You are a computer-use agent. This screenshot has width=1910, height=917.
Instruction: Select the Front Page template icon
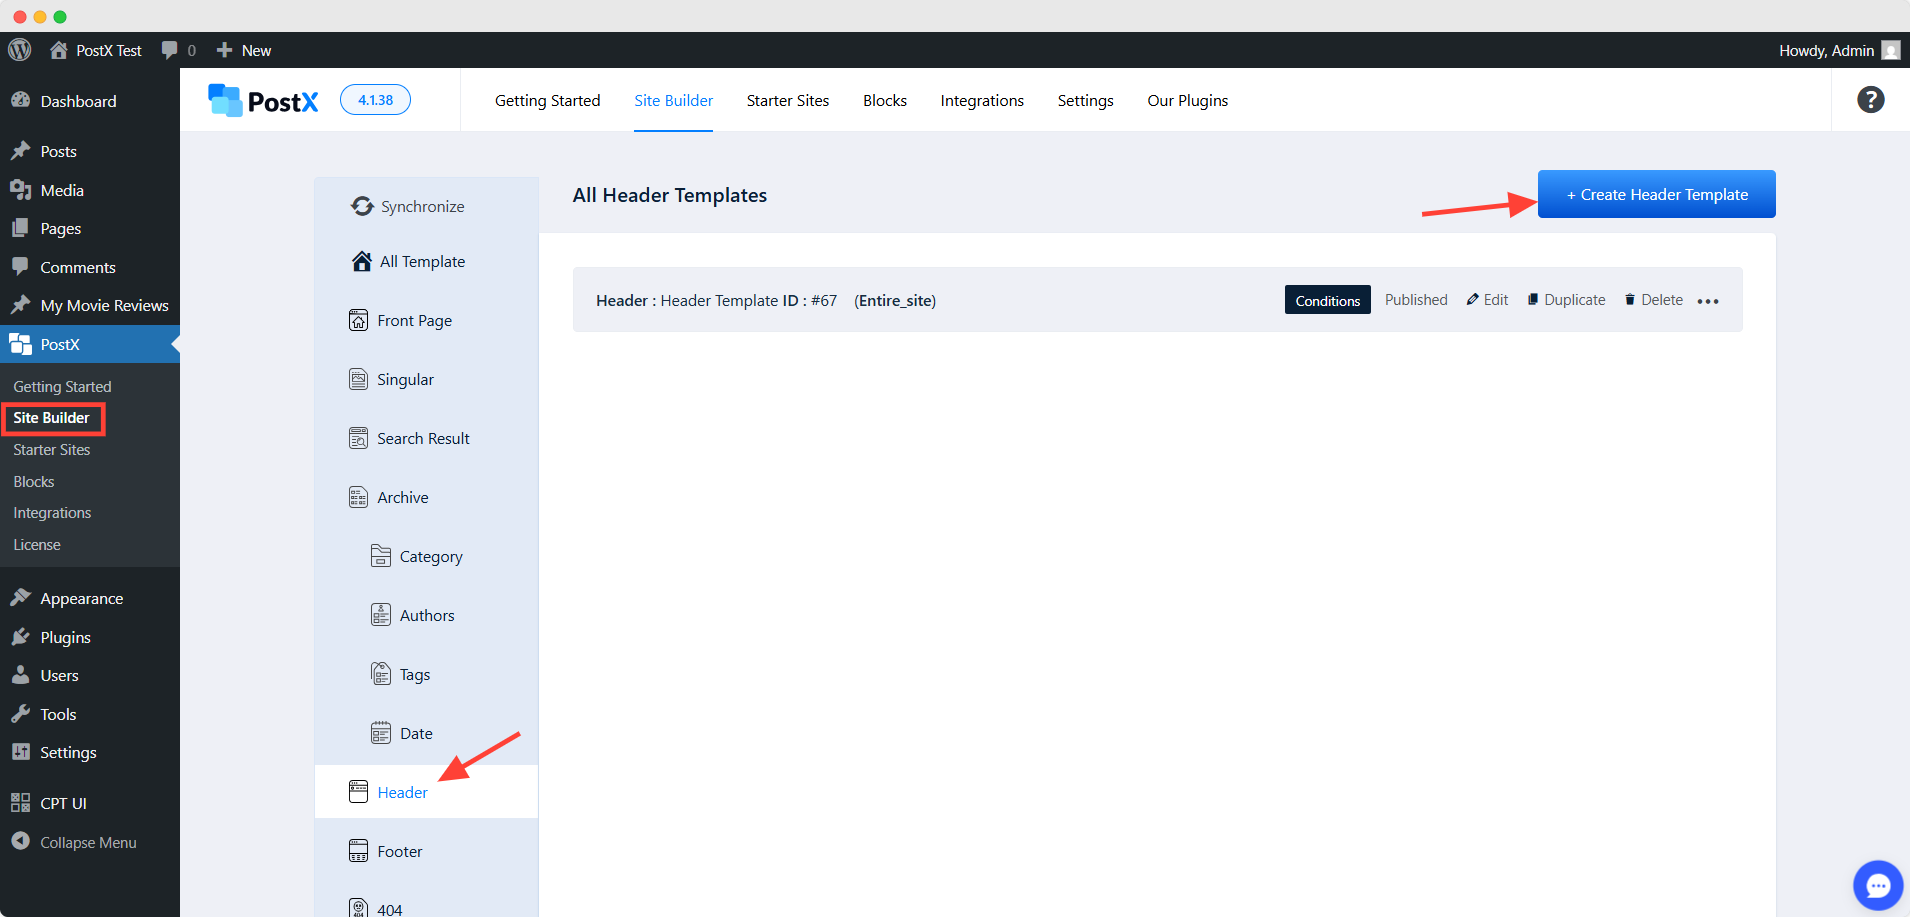358,320
